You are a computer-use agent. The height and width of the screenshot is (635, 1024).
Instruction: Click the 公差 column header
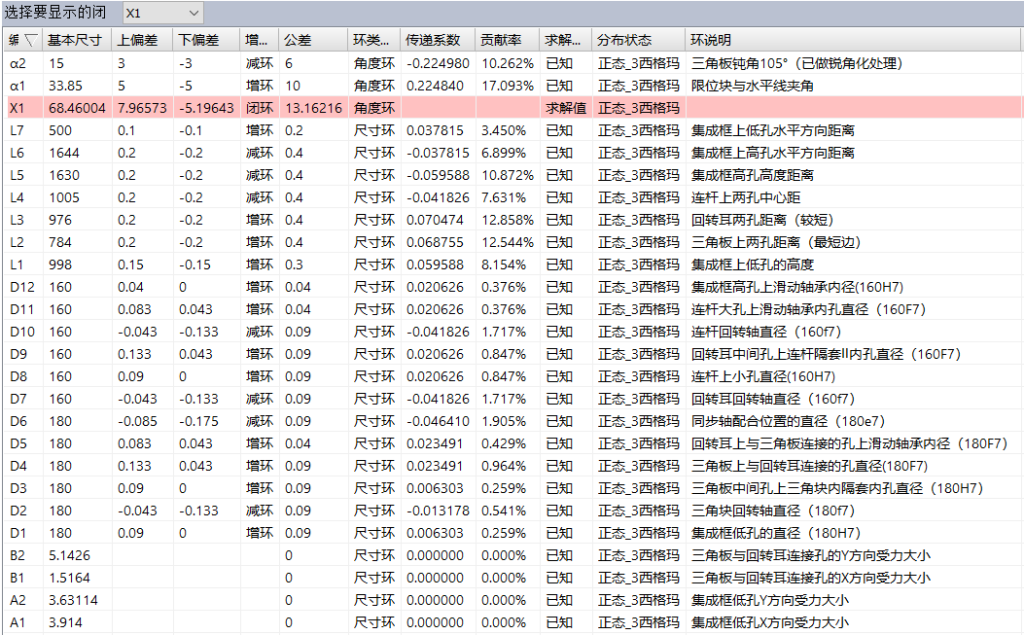[297, 41]
